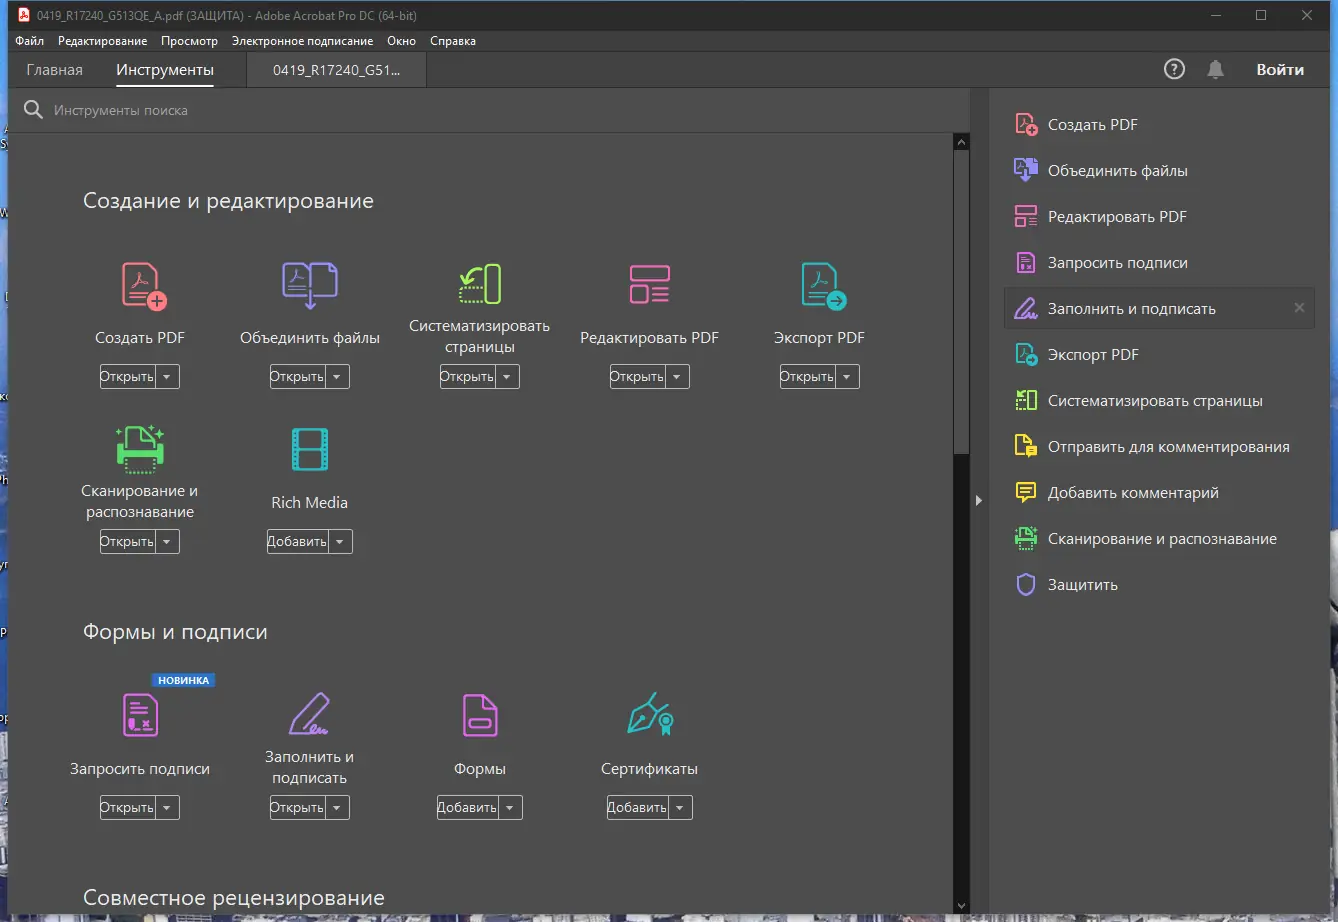Select the Scan and OCR printer icon
The width and height of the screenshot is (1338, 922).
tap(140, 448)
